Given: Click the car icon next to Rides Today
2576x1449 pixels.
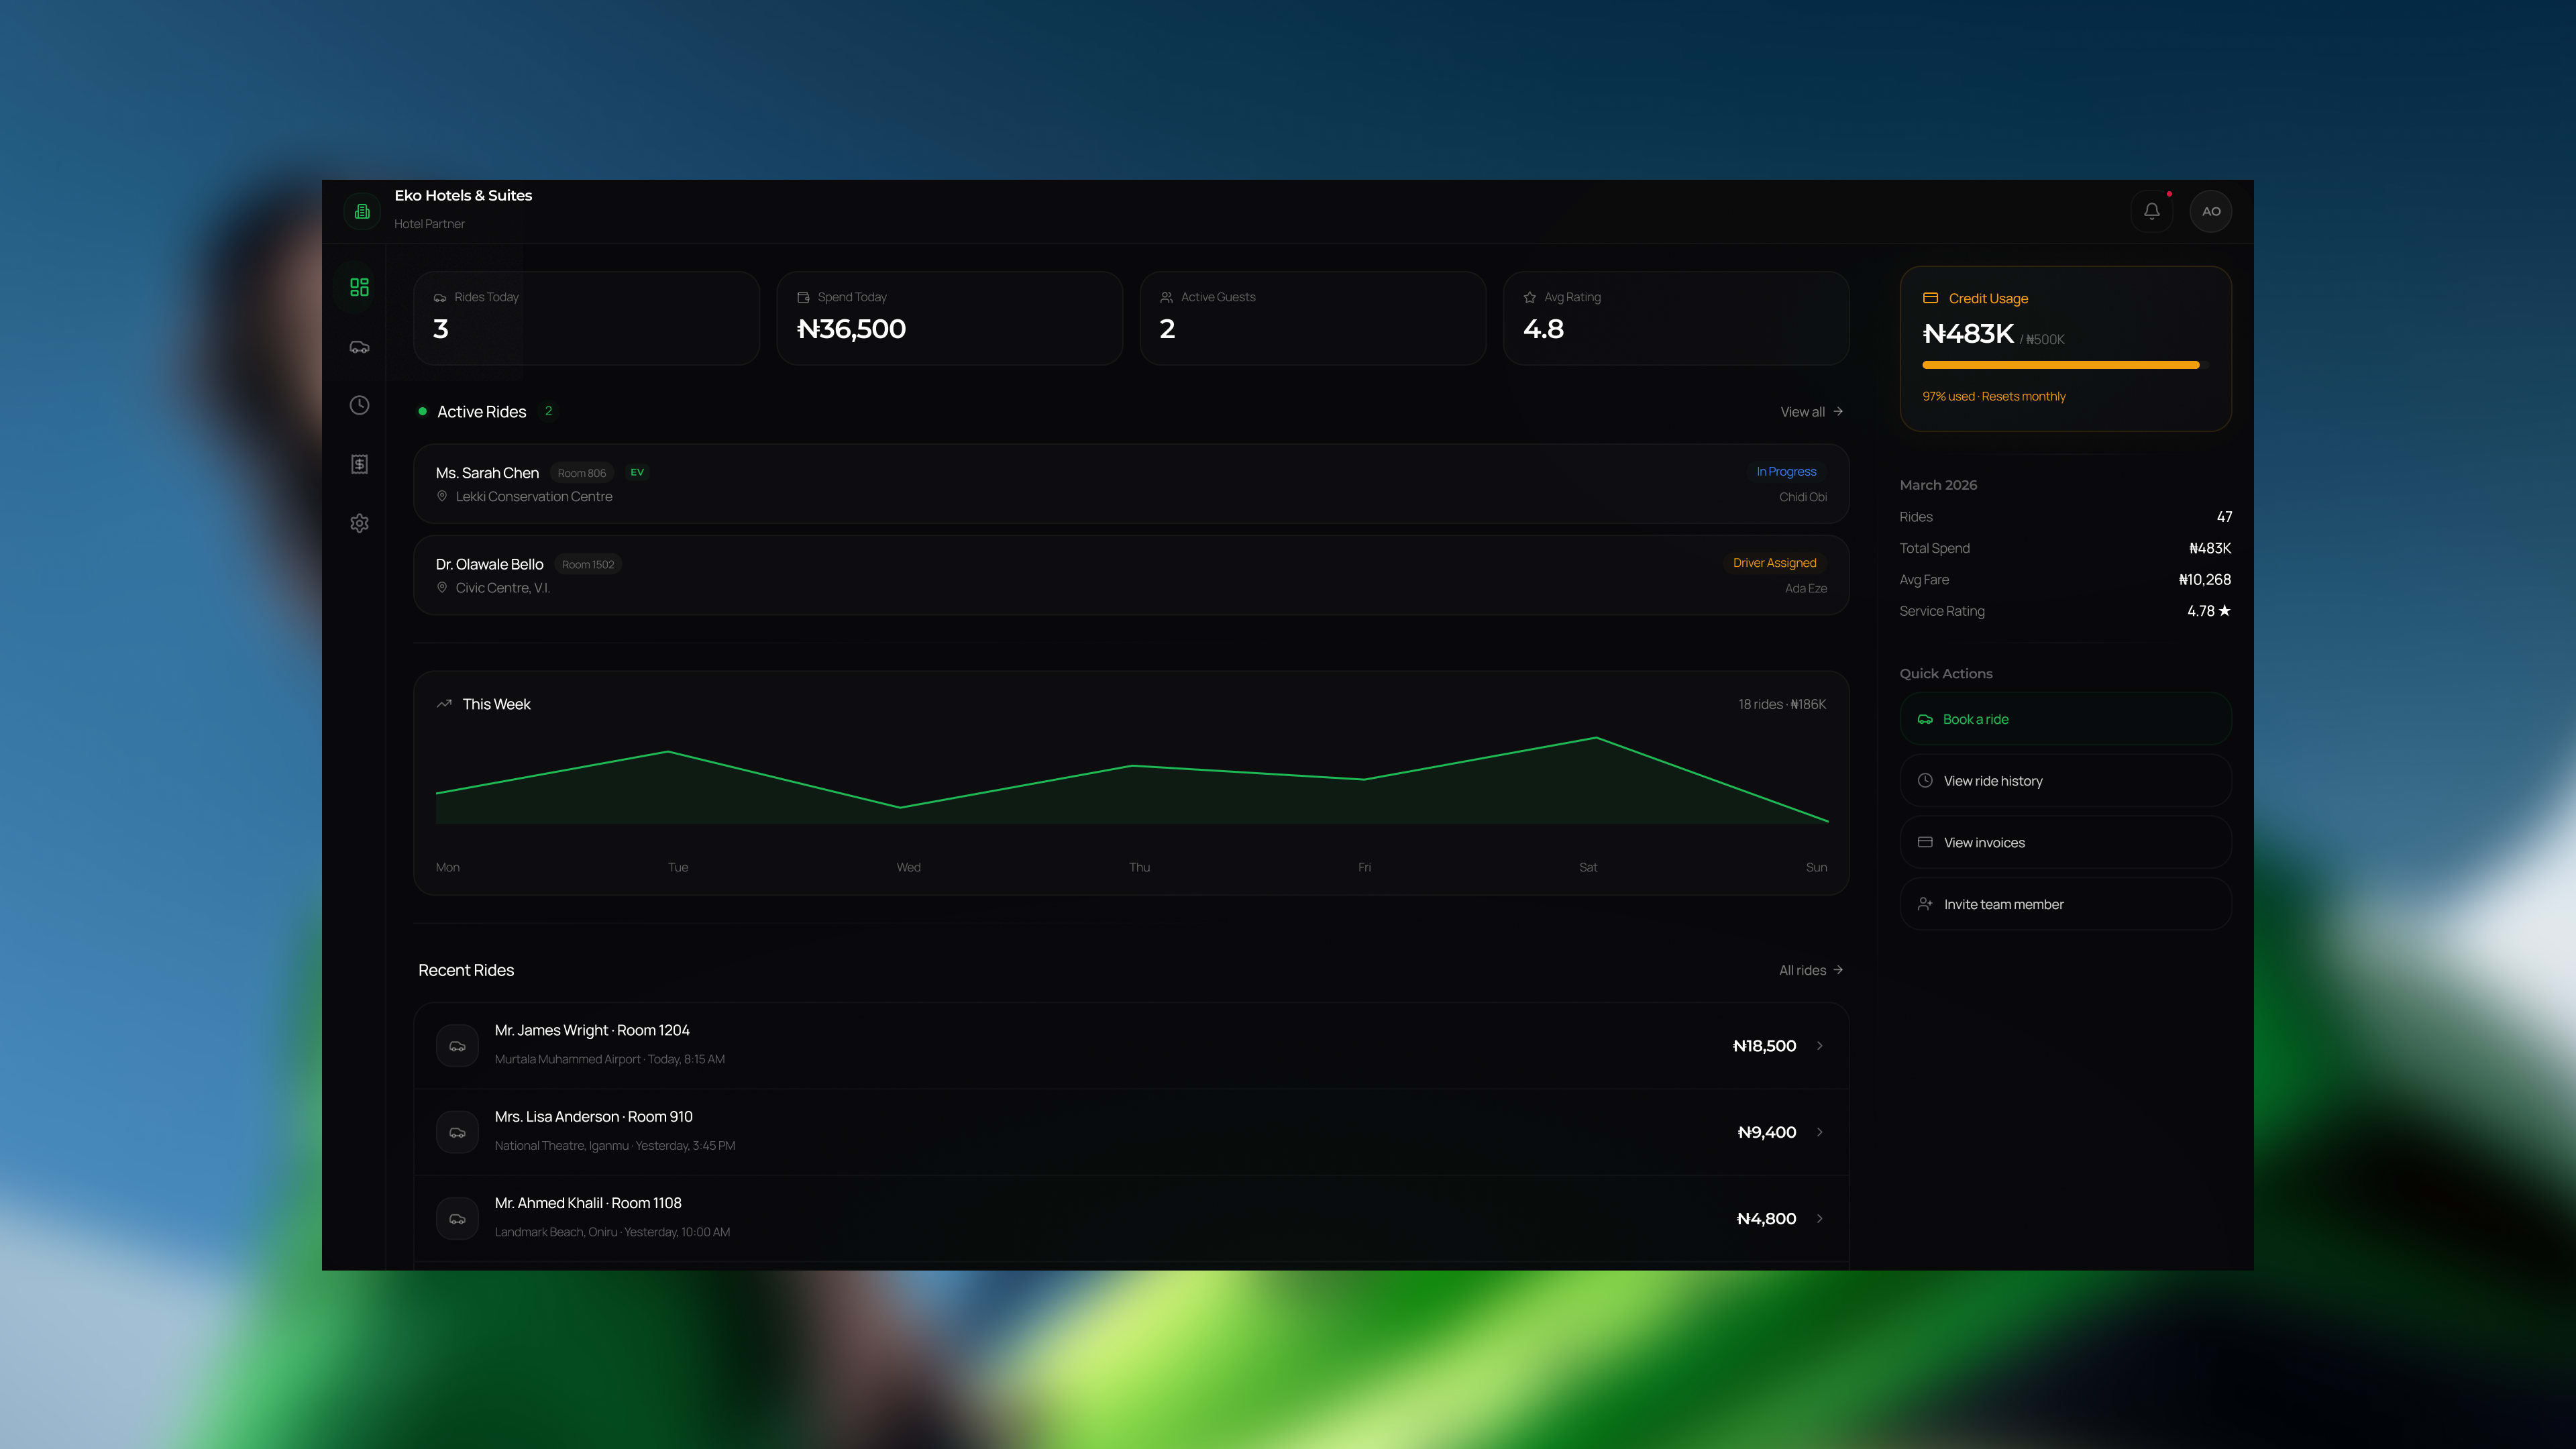Looking at the screenshot, I should coord(440,298).
